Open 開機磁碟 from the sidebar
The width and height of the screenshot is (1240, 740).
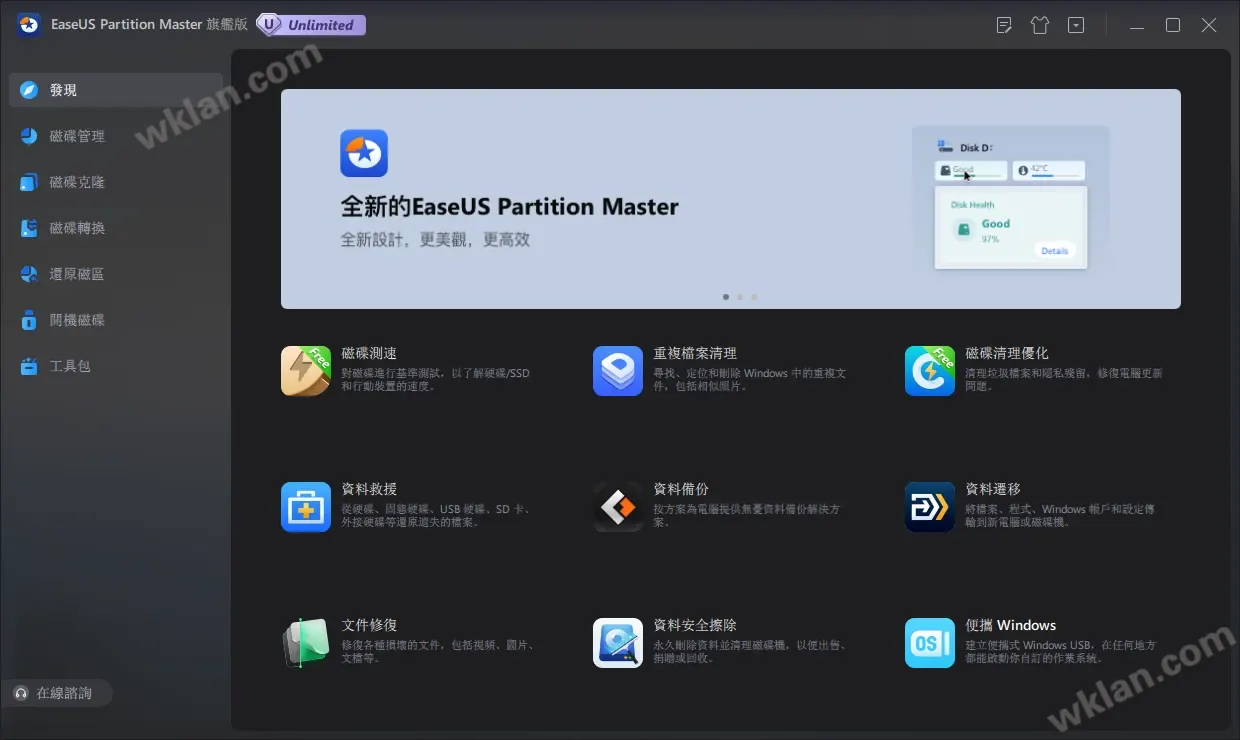point(116,320)
